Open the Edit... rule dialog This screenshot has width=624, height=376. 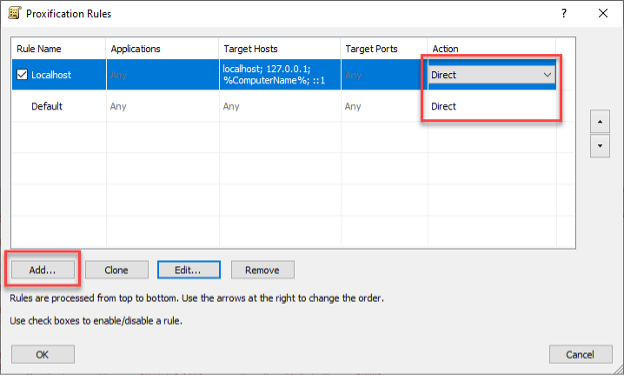(189, 270)
